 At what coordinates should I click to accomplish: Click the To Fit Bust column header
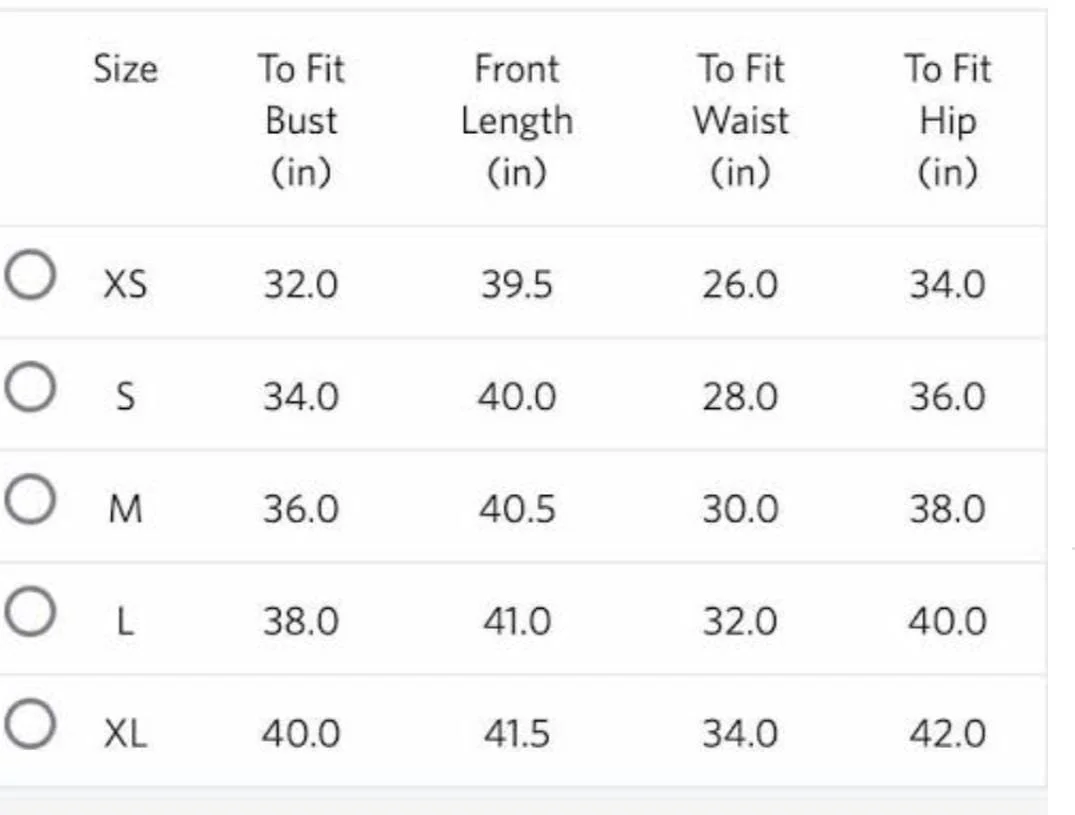click(301, 121)
